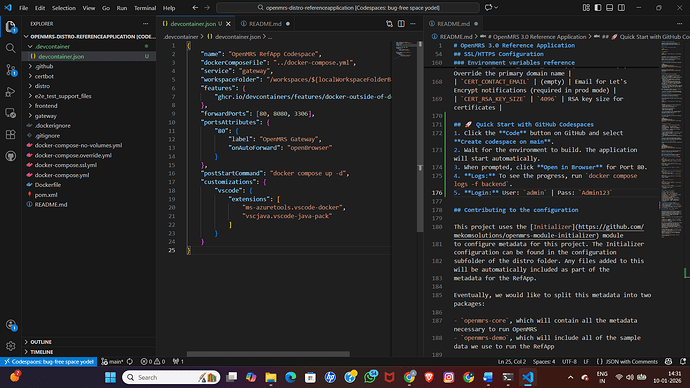Click Codespaces remote indicator in status bar

tap(48, 362)
